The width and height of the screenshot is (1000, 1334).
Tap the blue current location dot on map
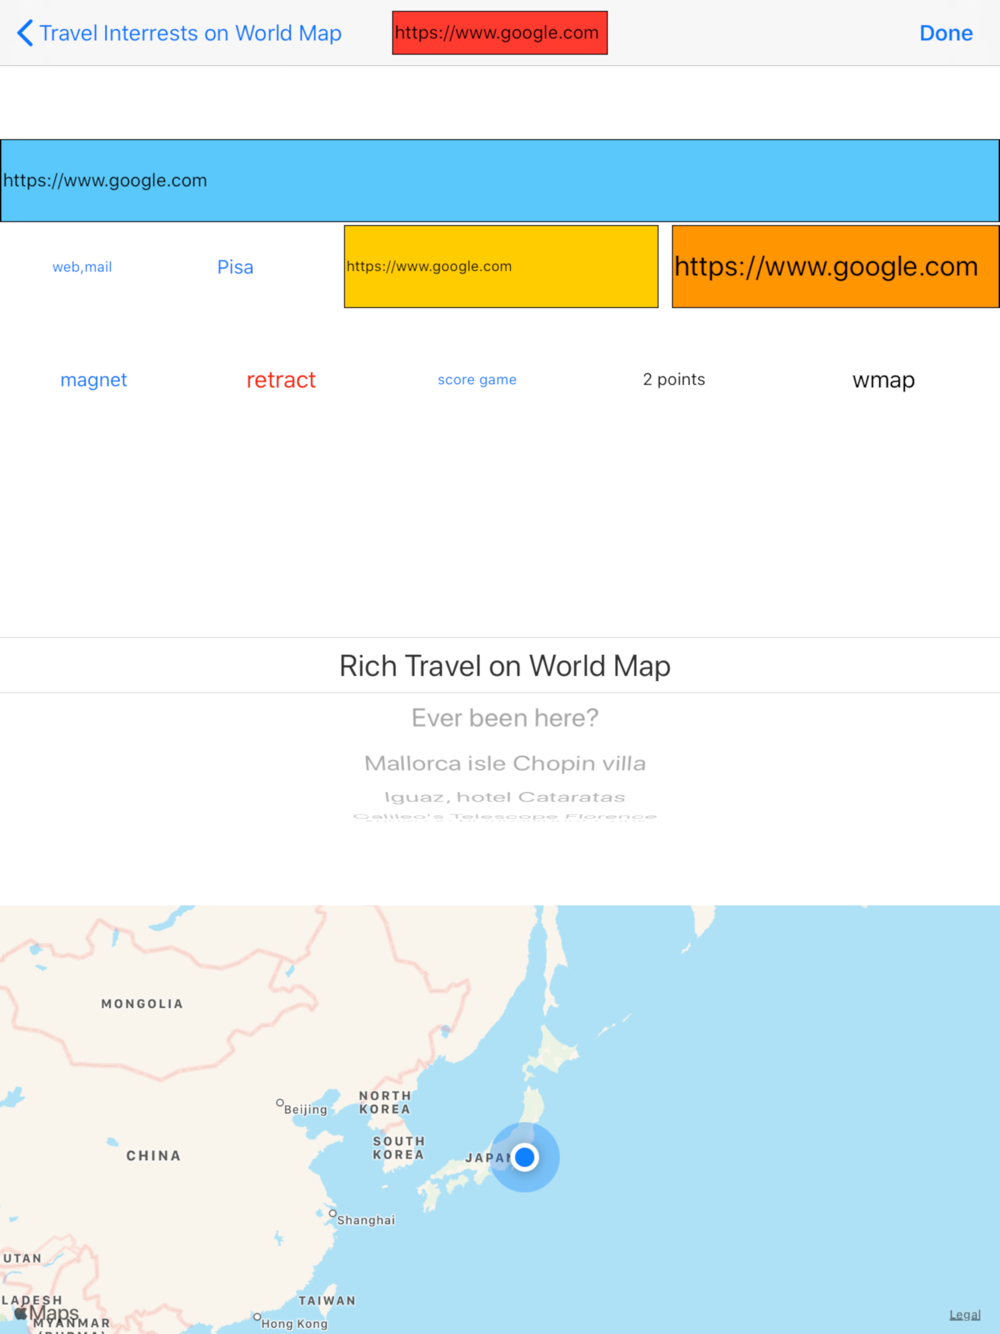[525, 1157]
